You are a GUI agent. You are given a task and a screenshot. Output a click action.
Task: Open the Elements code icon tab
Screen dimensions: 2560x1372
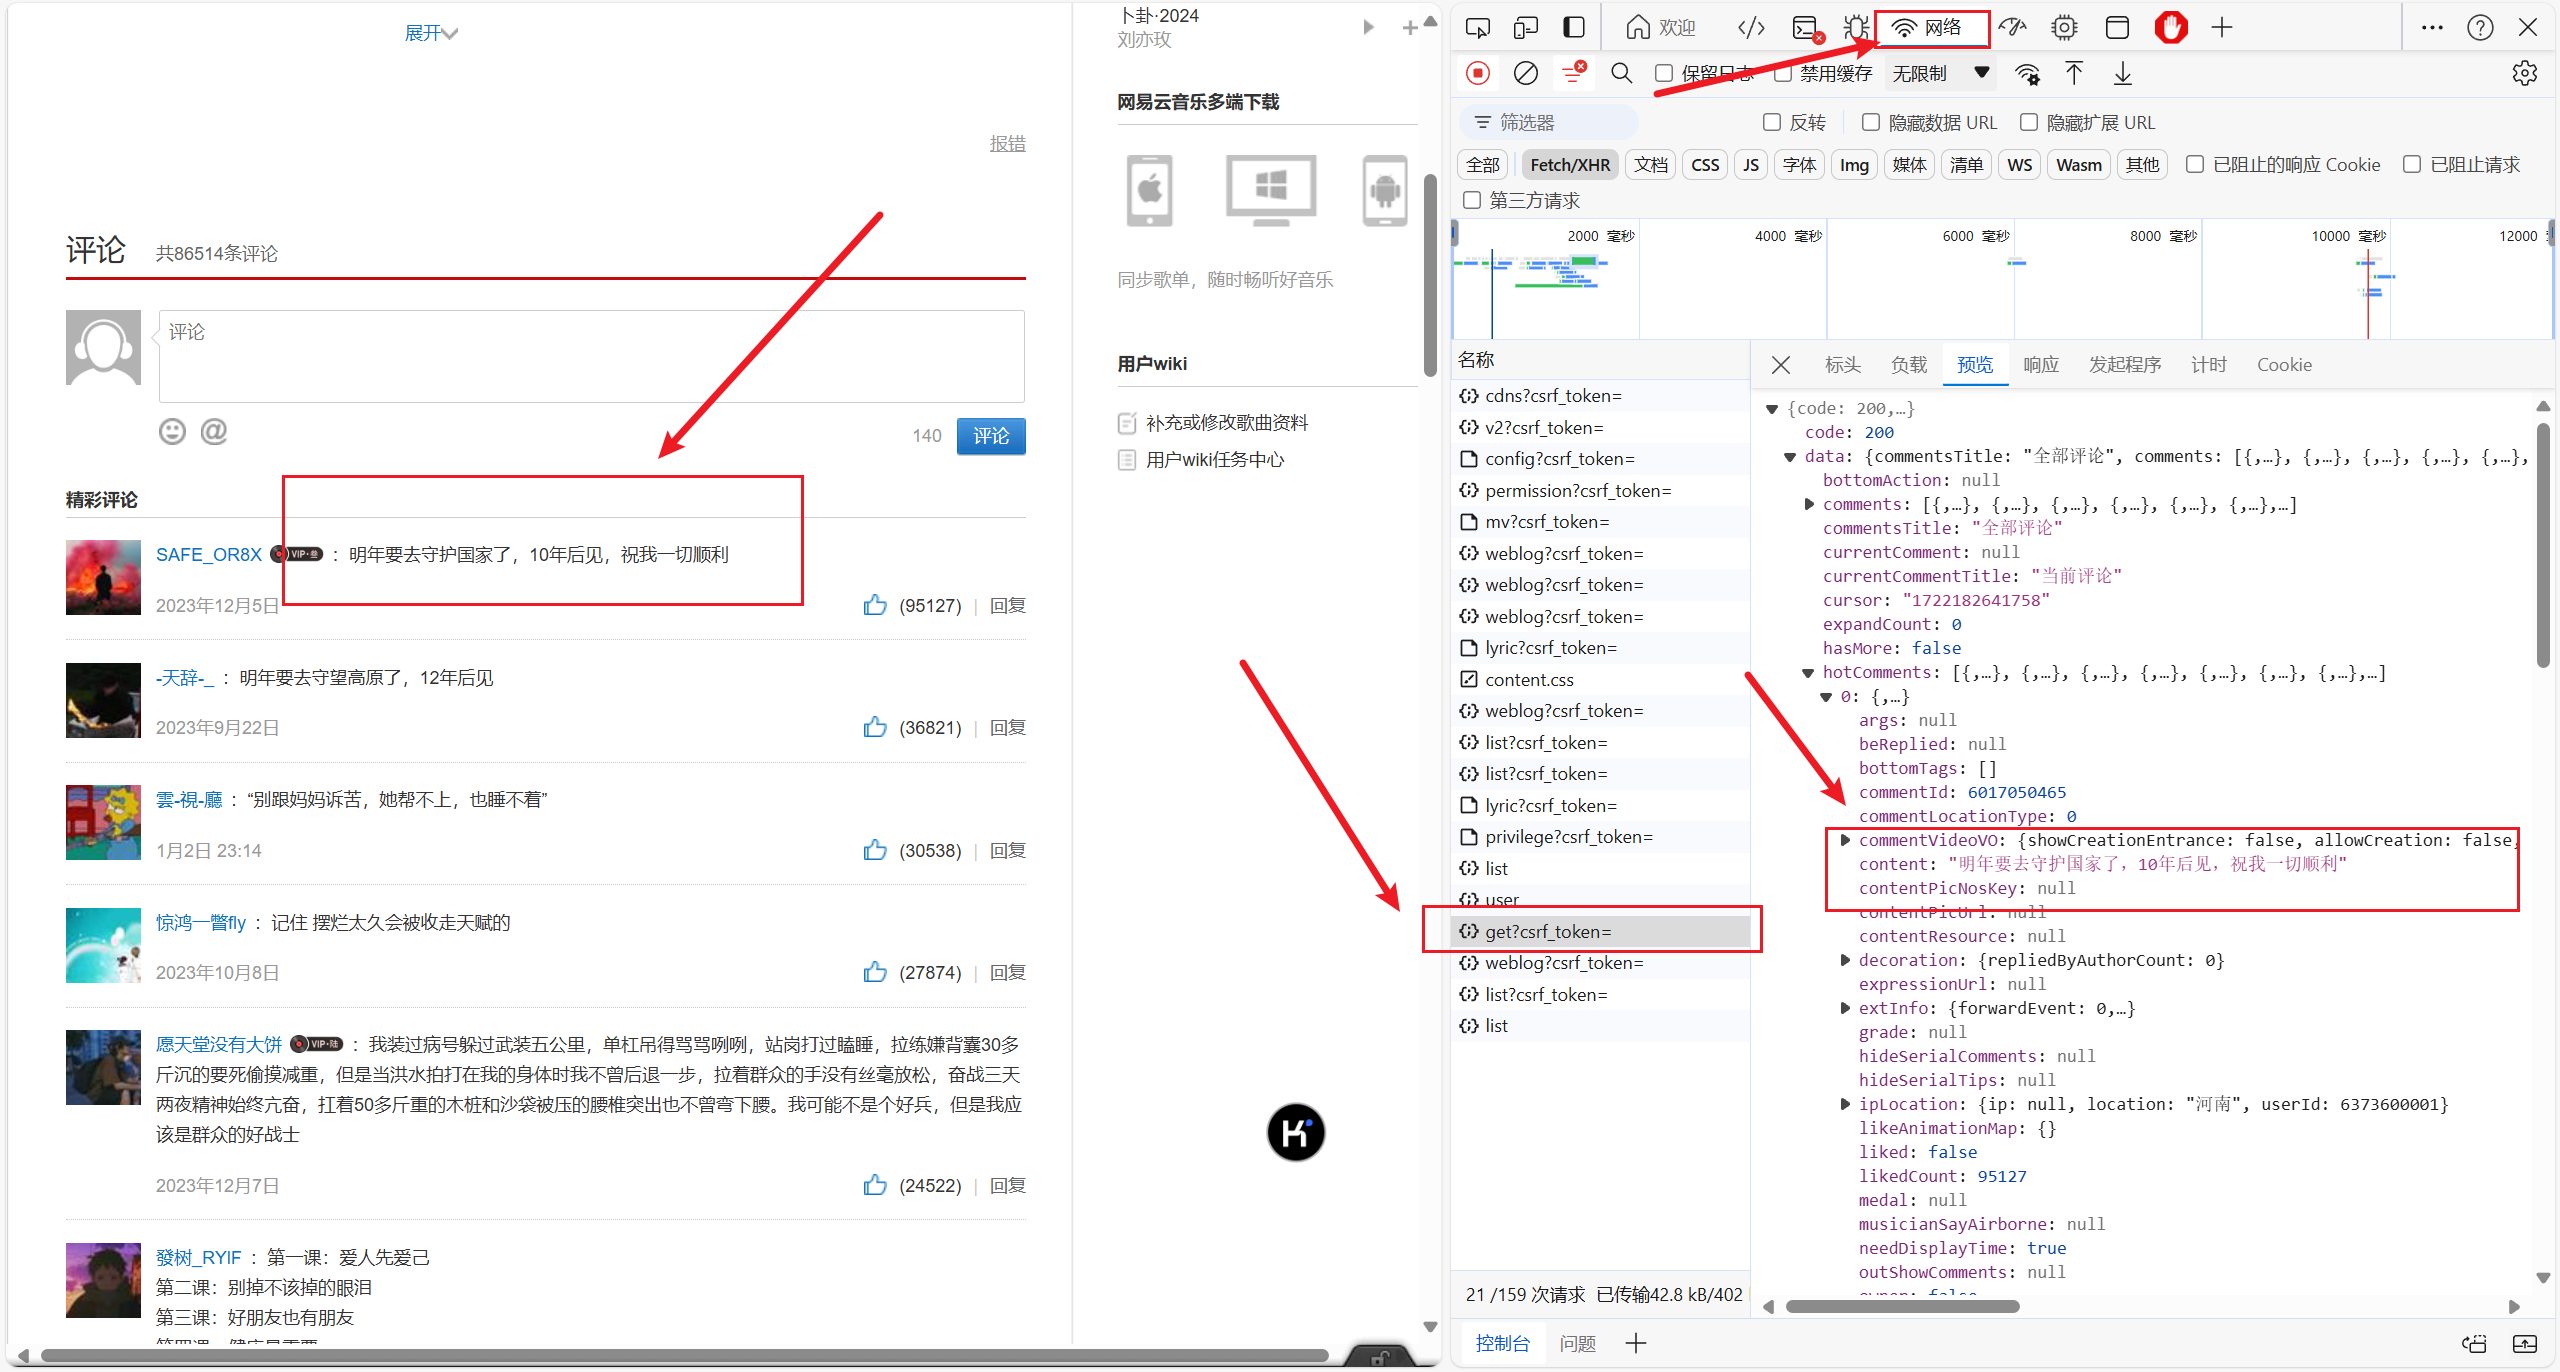(1751, 28)
